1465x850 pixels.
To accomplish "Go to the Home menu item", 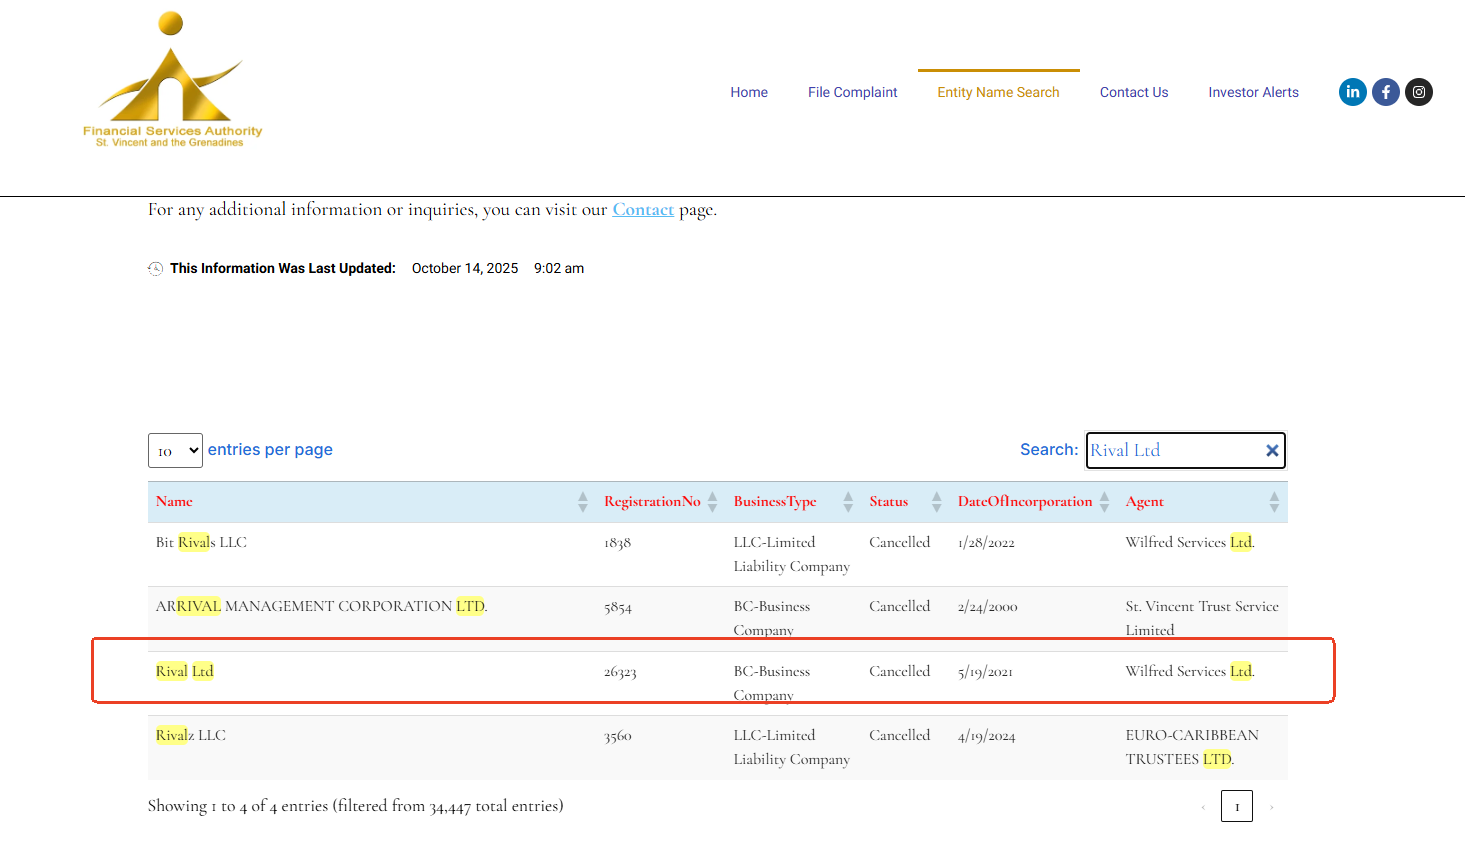I will [749, 92].
